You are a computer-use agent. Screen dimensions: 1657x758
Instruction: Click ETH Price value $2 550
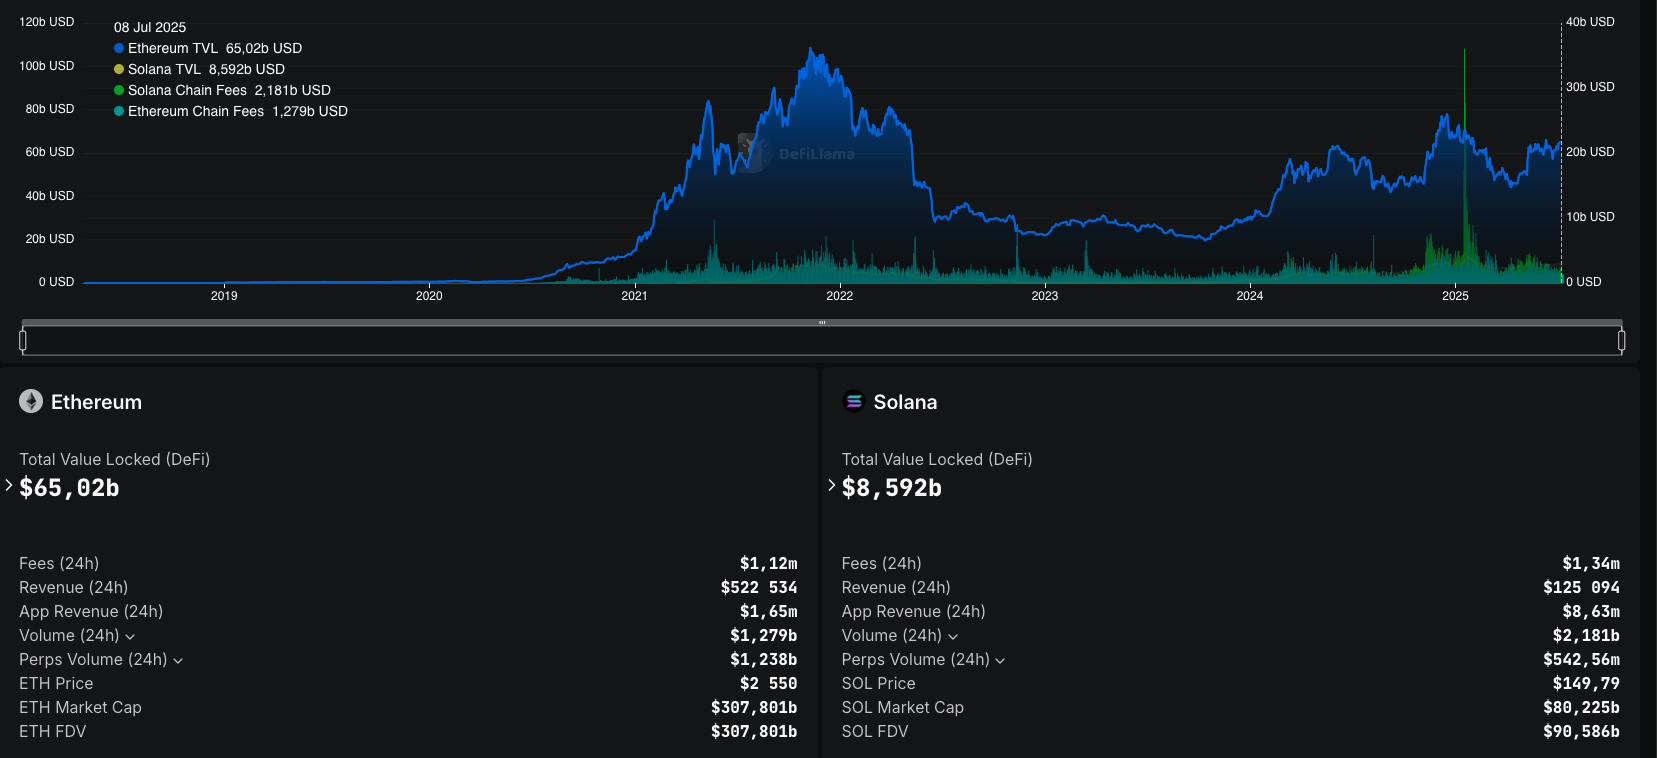[x=768, y=684]
